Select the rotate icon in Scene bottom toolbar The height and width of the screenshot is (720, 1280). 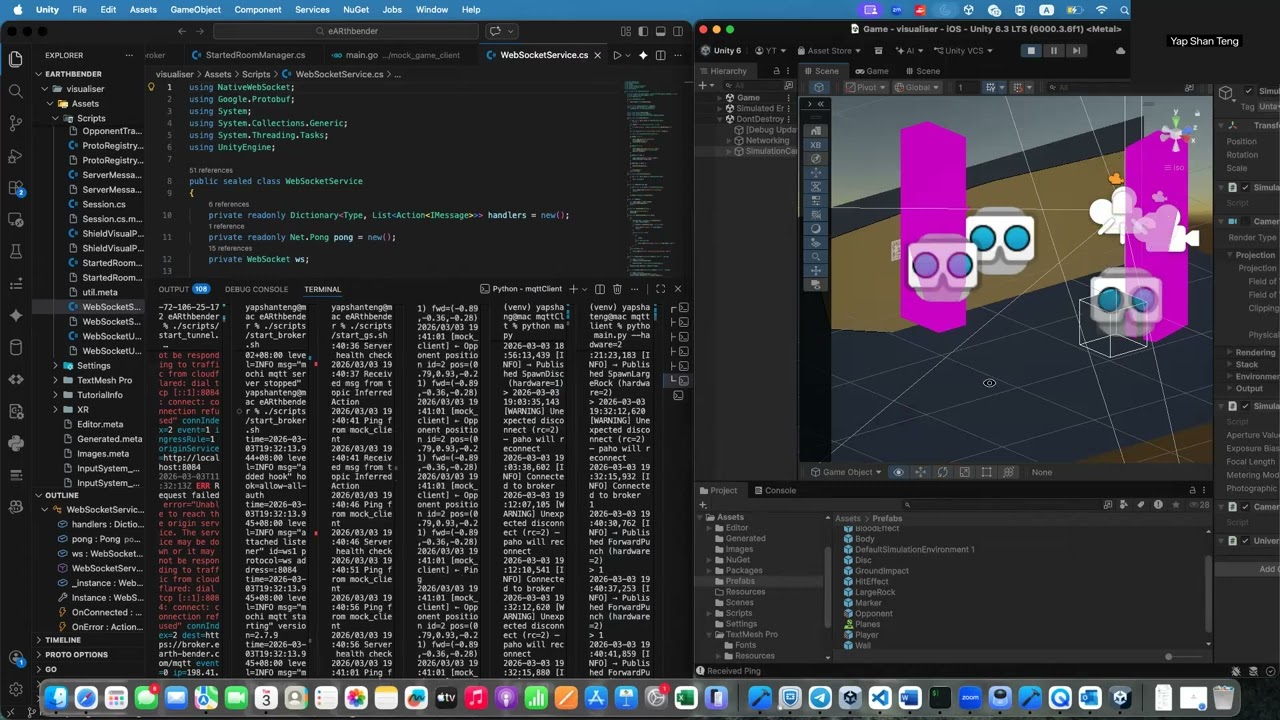pyautogui.click(x=942, y=472)
